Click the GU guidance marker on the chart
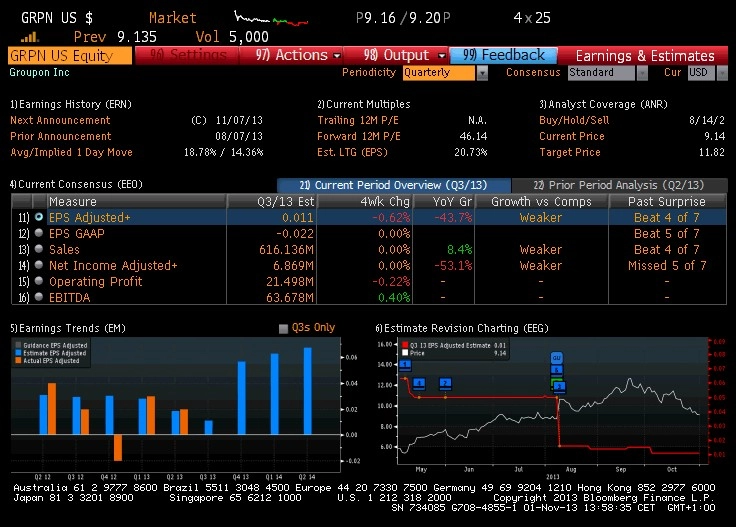736x527 pixels. coord(556,358)
